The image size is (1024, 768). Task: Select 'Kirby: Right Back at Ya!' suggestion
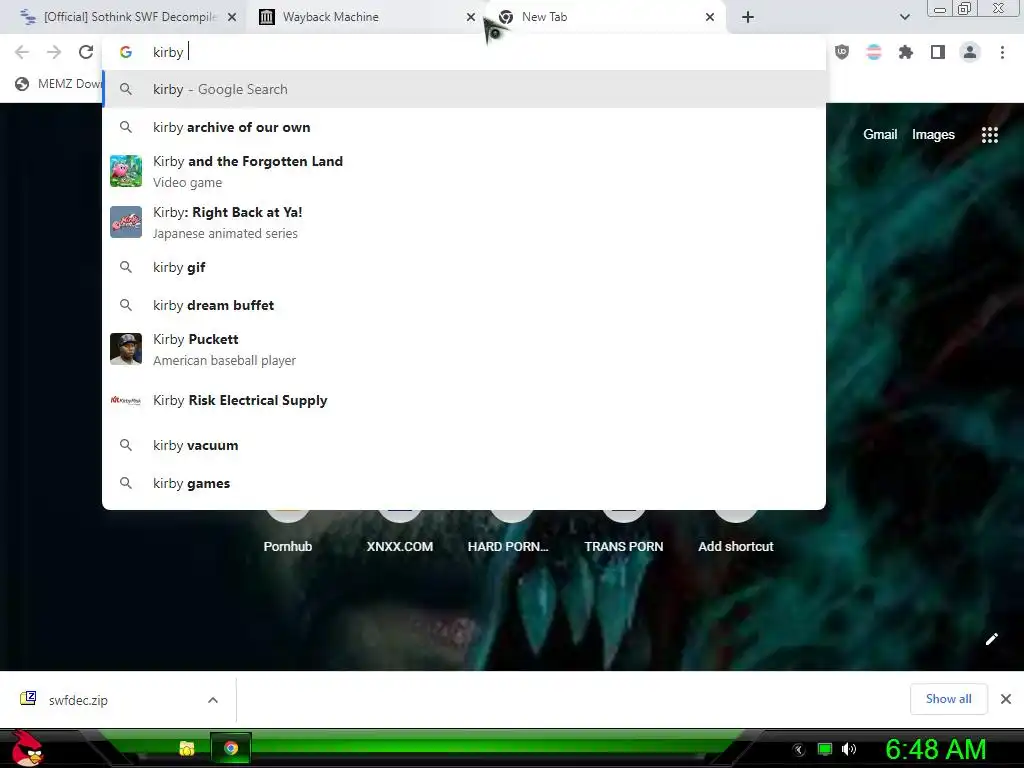coord(464,222)
